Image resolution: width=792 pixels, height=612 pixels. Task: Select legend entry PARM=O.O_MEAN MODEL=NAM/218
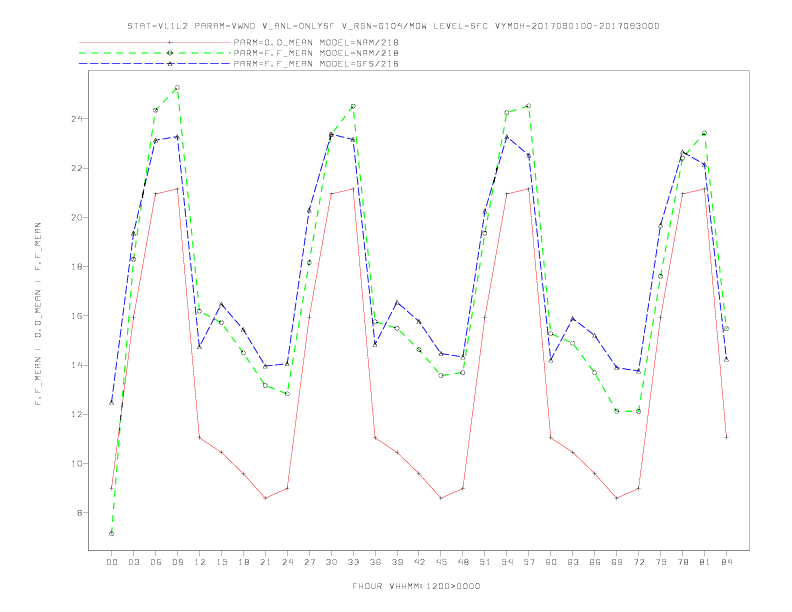pyautogui.click(x=316, y=42)
